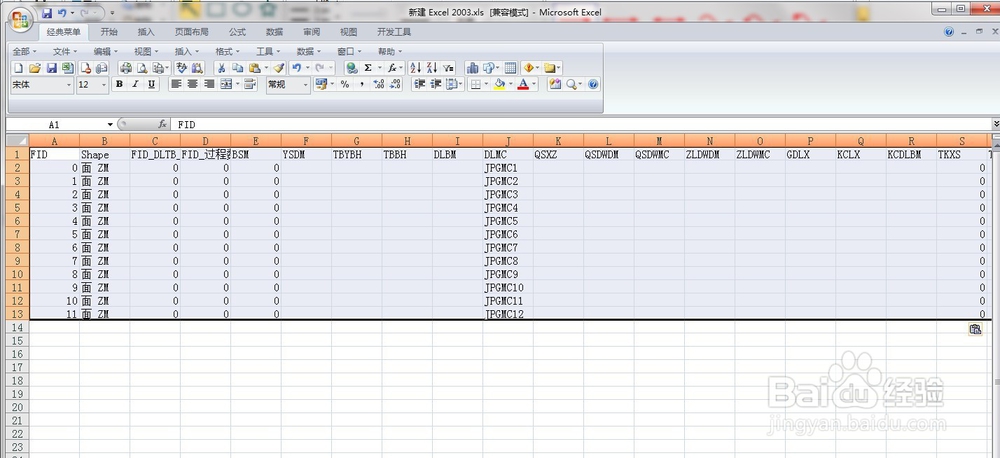The height and width of the screenshot is (458, 1000).
Task: Click the insert function fx beside formula bar
Action: [x=163, y=124]
